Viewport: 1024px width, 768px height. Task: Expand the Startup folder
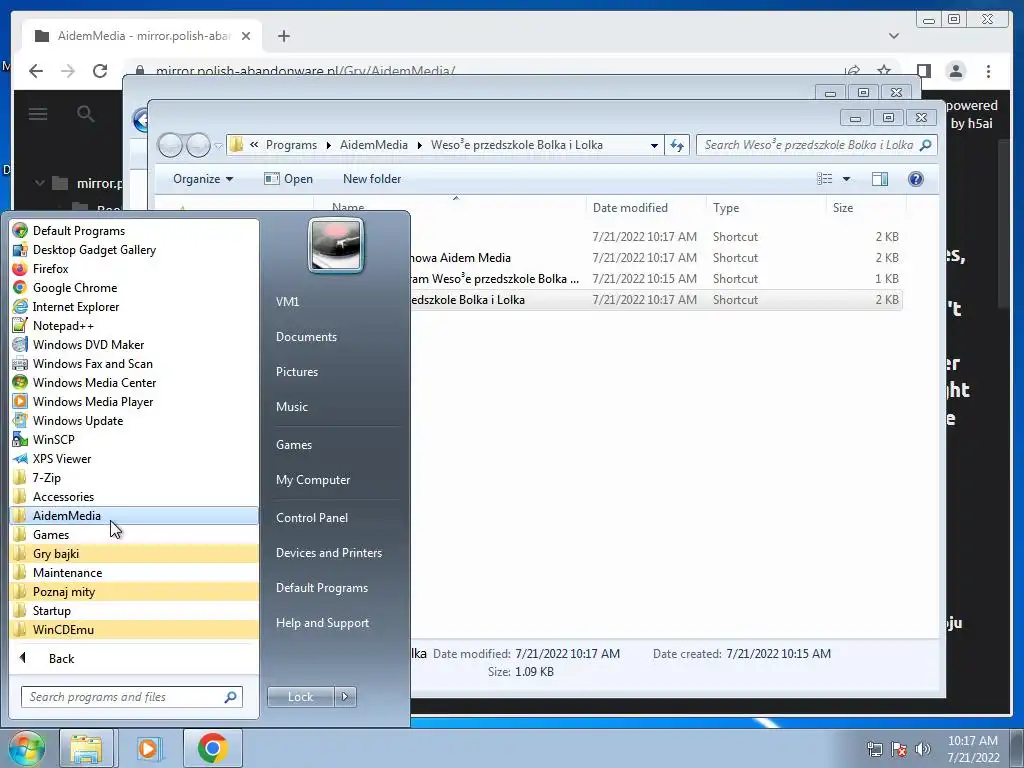point(134,610)
